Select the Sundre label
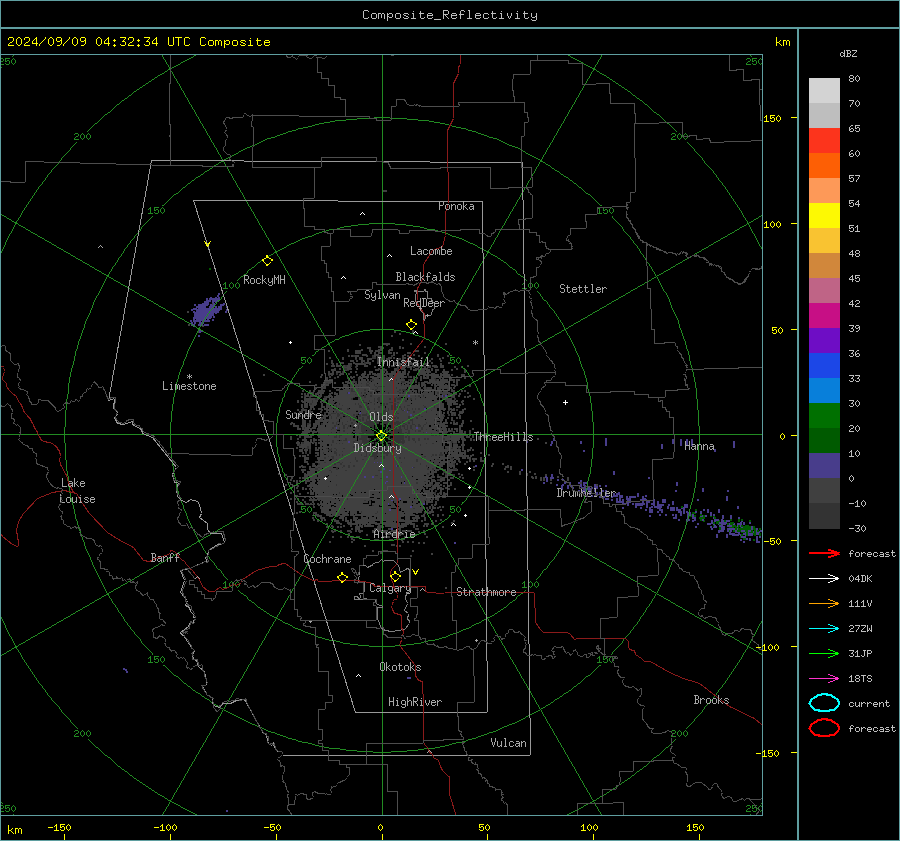The height and width of the screenshot is (841, 900). 304,414
